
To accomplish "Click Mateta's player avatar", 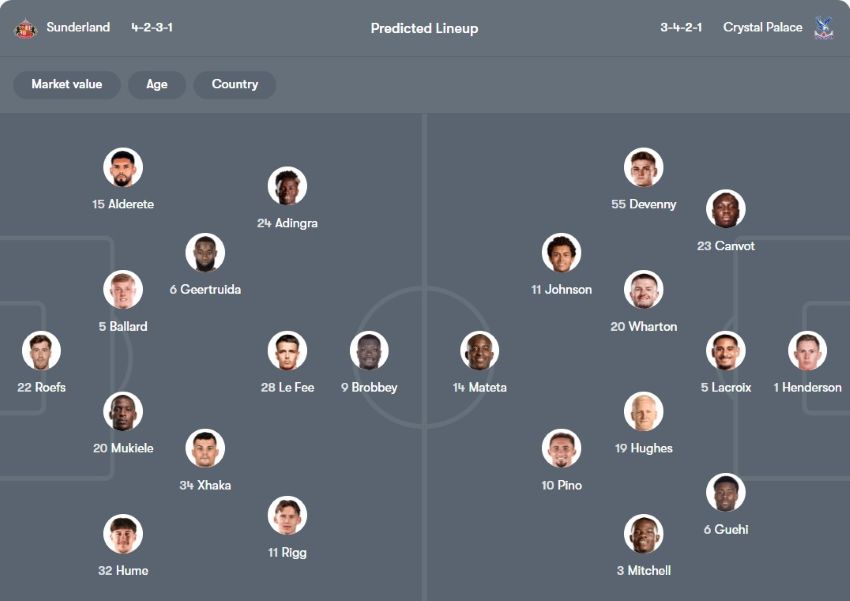I will point(480,351).
